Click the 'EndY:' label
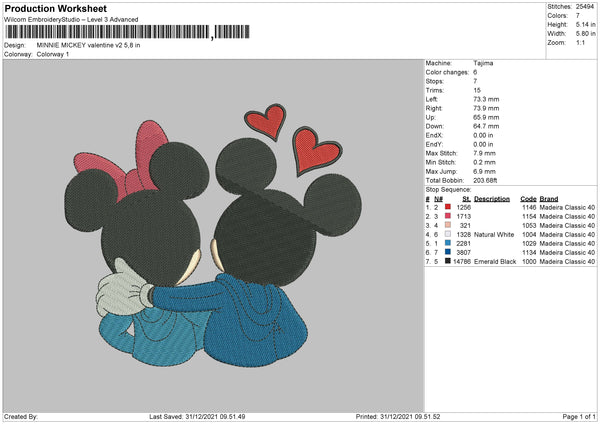 [x=434, y=144]
